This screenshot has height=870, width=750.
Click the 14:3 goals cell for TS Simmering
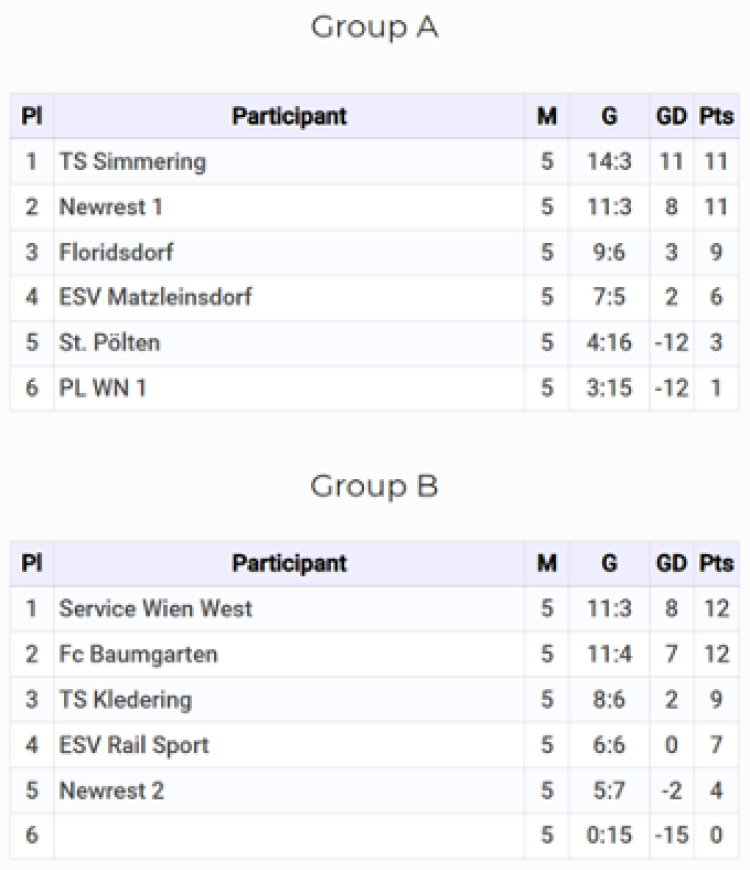[x=609, y=162]
